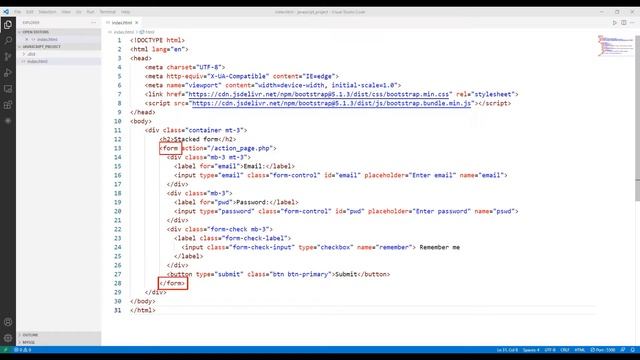Click UTF-8 encoding in status bar
The image size is (640, 360).
[x=550, y=350]
